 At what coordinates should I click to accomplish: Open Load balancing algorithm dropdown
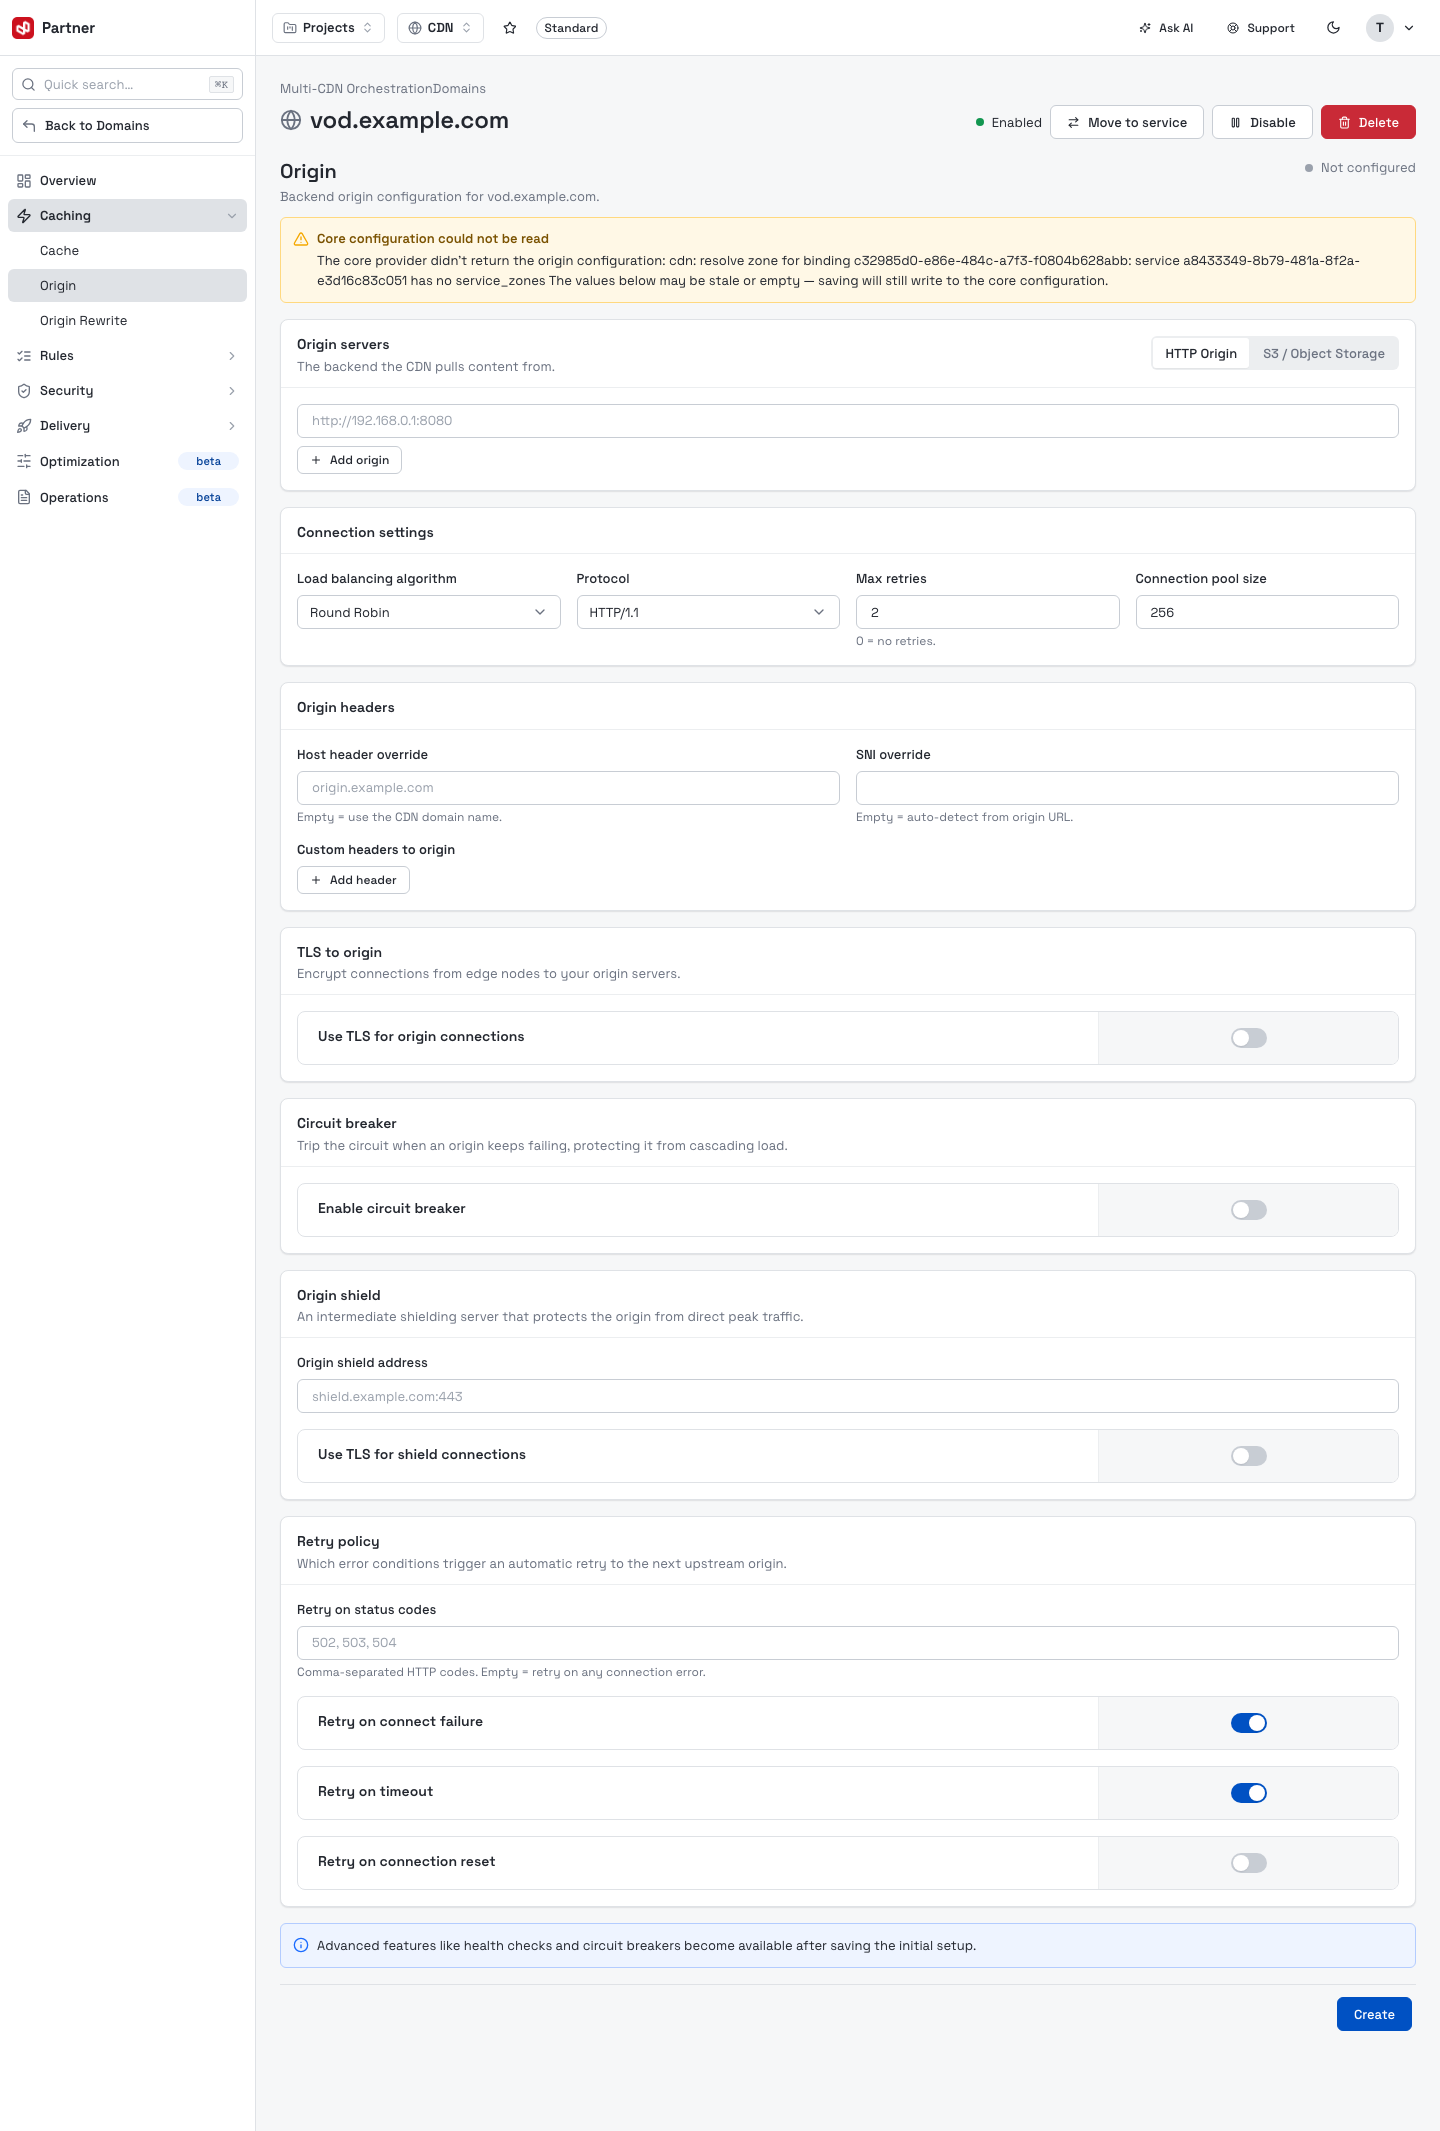coord(429,612)
